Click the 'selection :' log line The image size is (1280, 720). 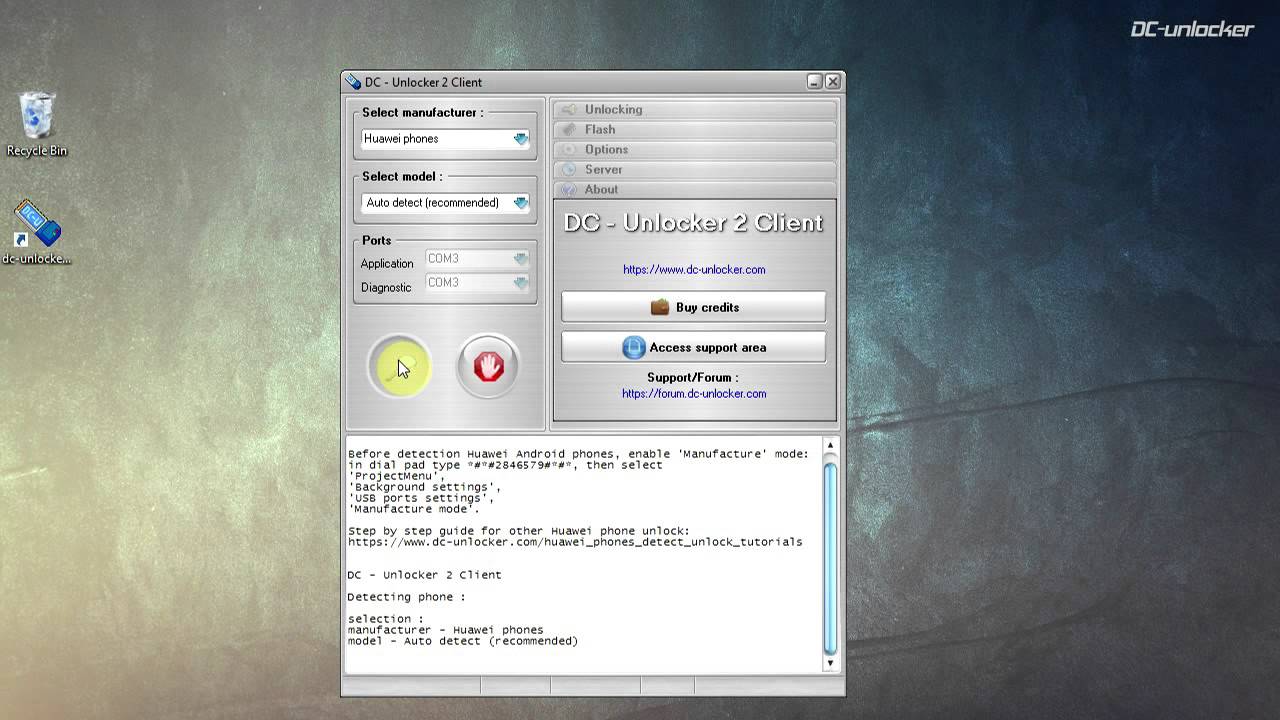[x=386, y=619]
